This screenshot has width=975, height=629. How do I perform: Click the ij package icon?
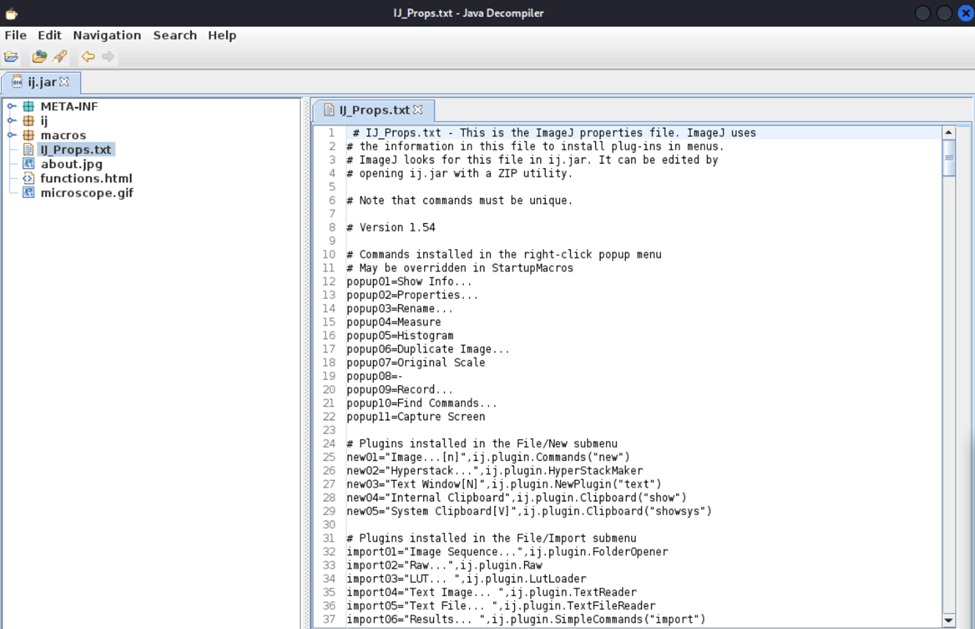pyautogui.click(x=29, y=121)
